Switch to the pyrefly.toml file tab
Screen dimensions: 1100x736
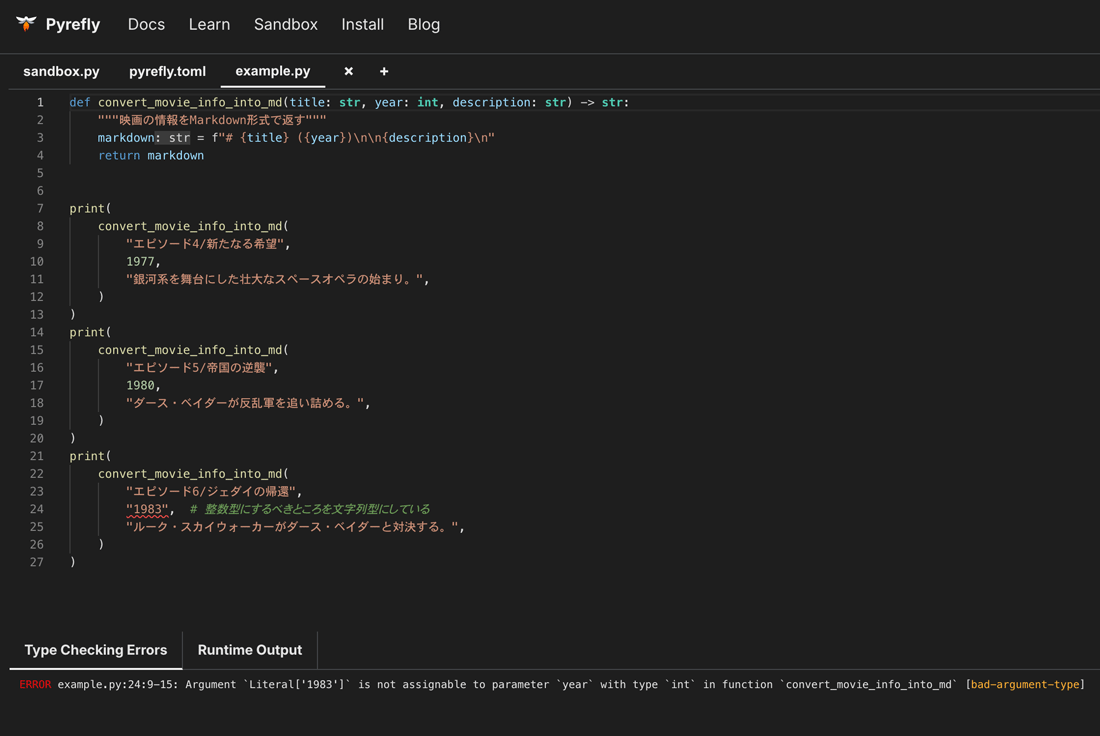(x=167, y=71)
